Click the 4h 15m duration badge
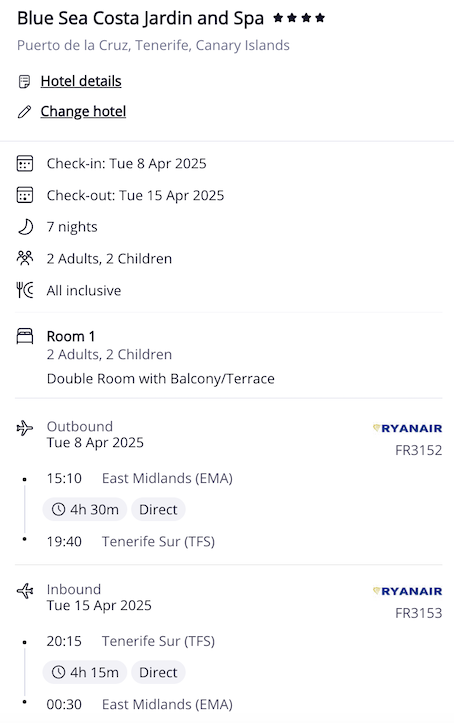Screen dimensions: 454x723 (85, 672)
